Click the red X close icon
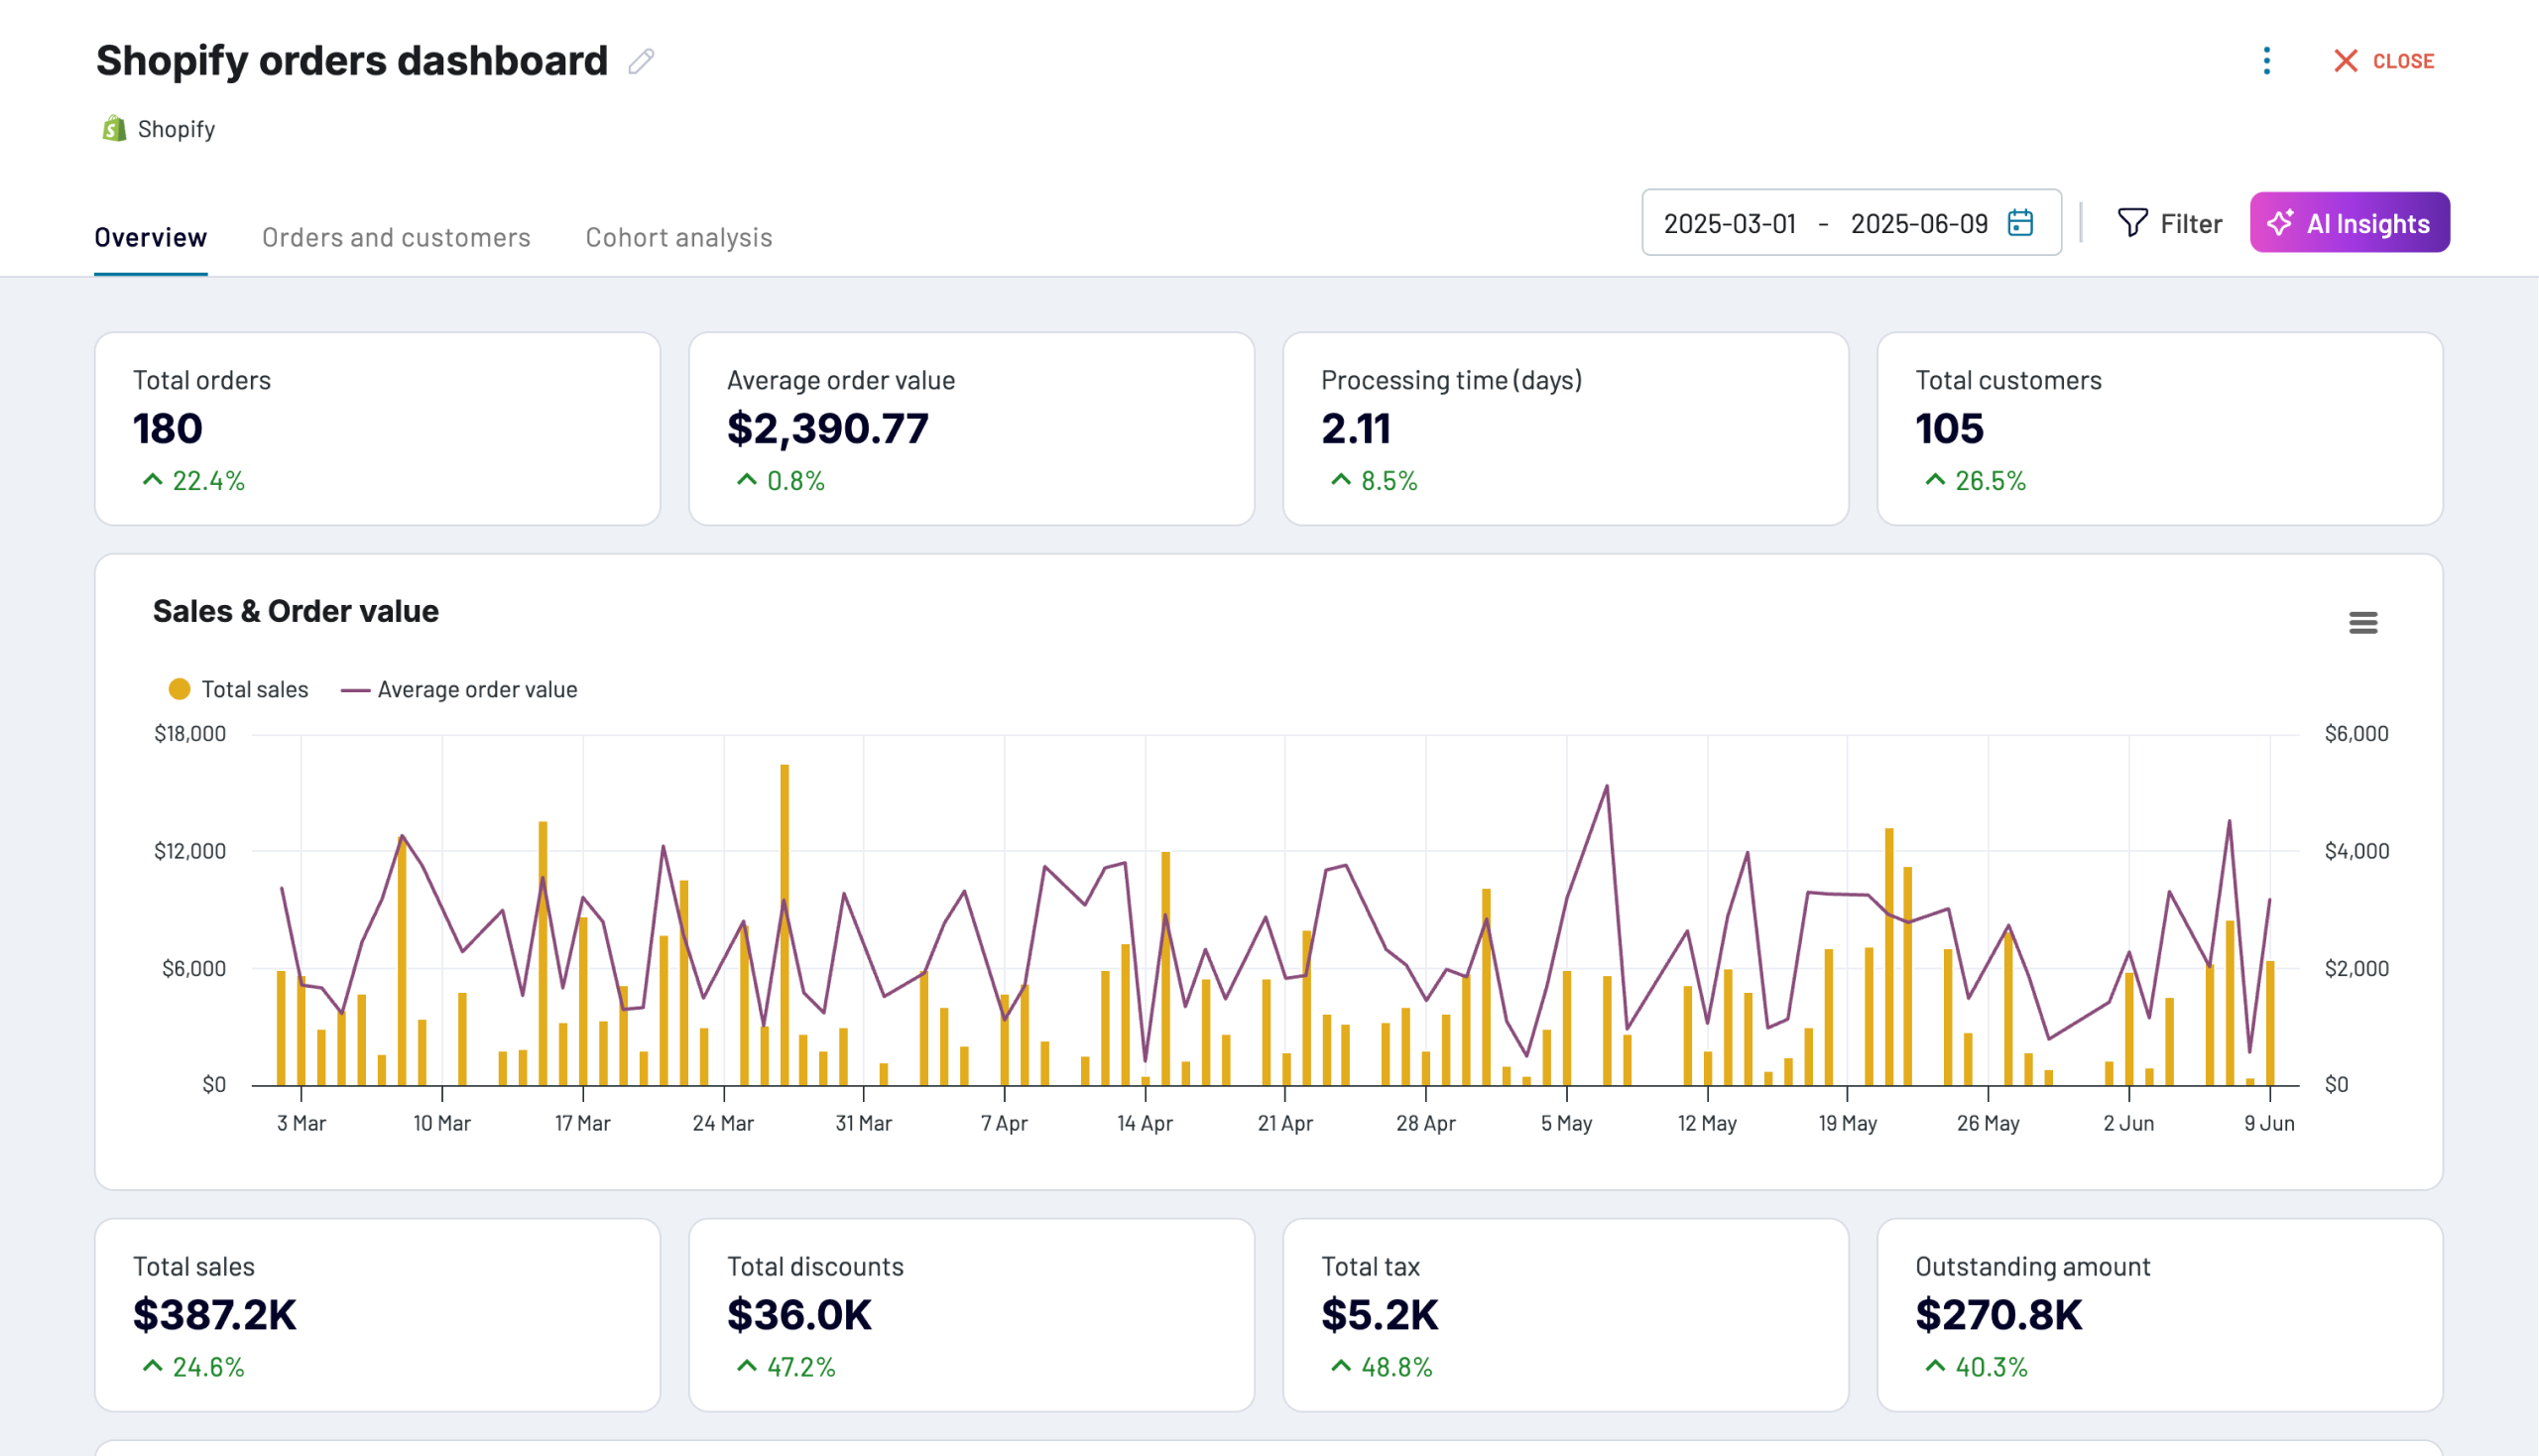This screenshot has height=1456, width=2539. [x=2346, y=61]
